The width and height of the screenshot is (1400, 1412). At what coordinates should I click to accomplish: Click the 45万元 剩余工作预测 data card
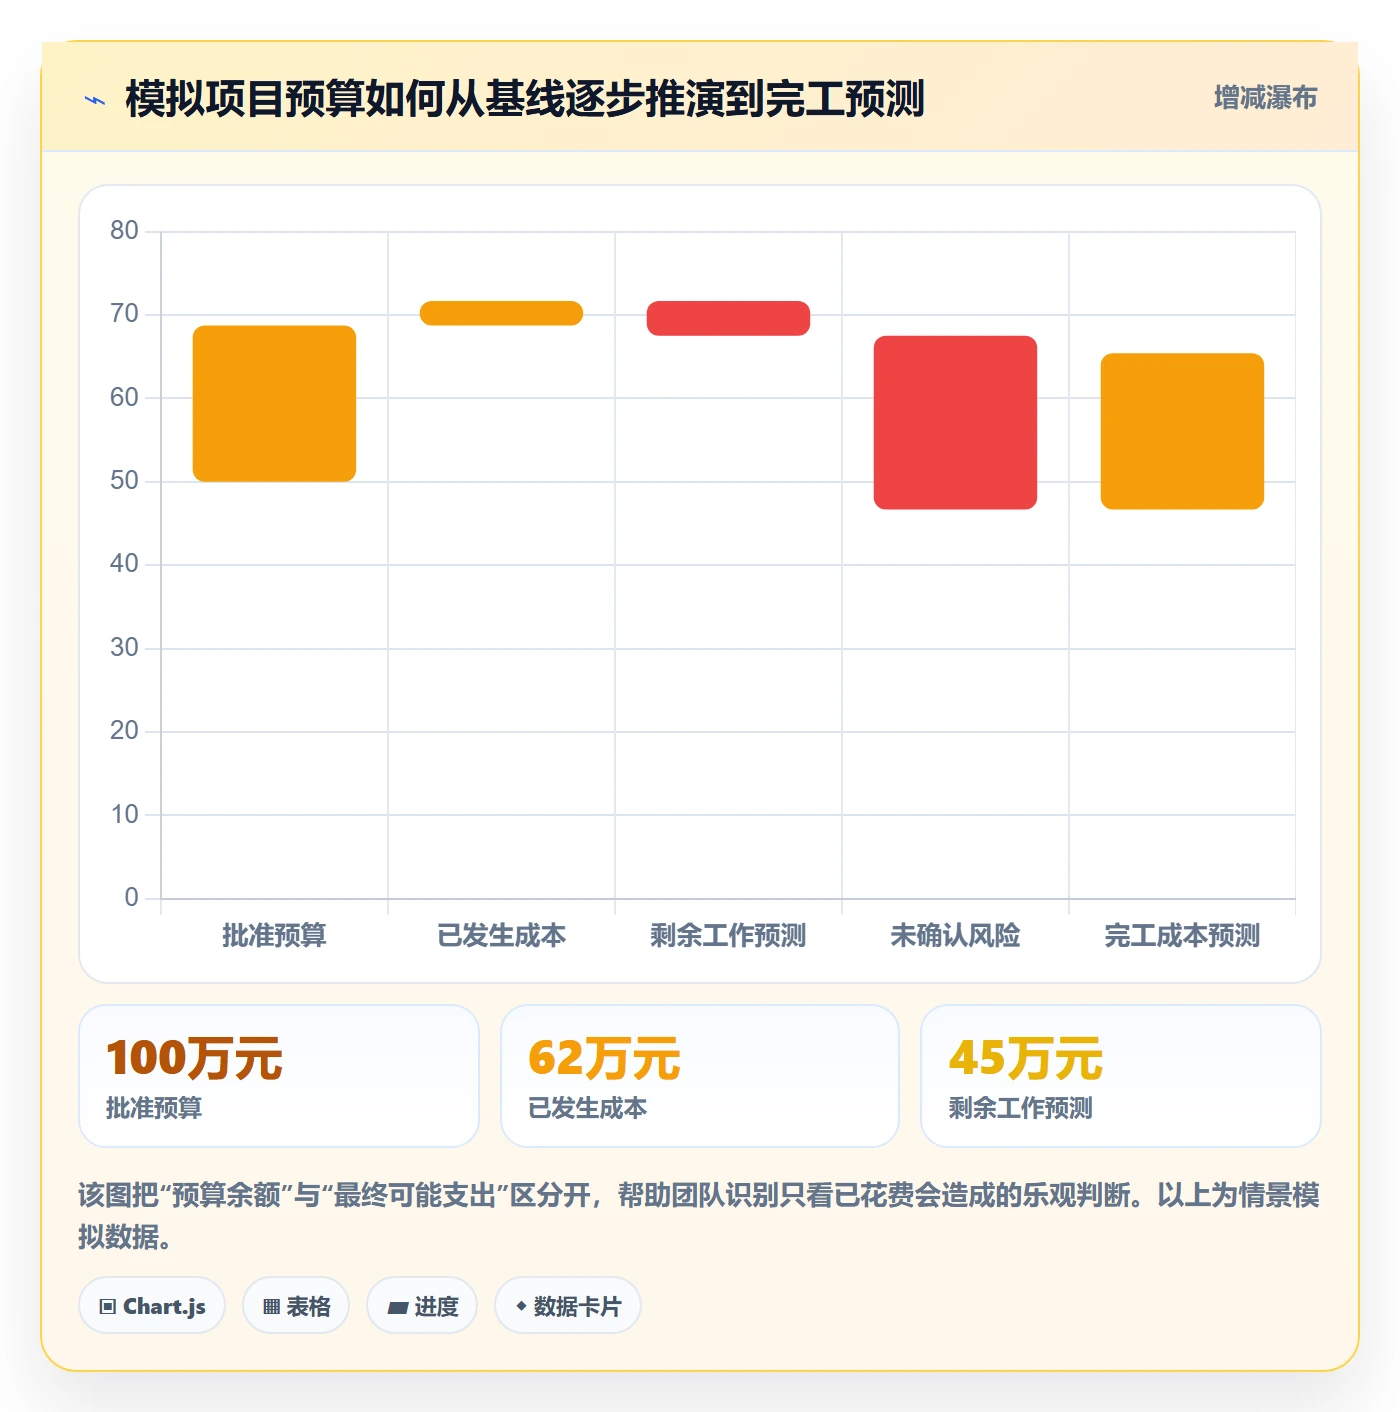click(x=1121, y=1076)
